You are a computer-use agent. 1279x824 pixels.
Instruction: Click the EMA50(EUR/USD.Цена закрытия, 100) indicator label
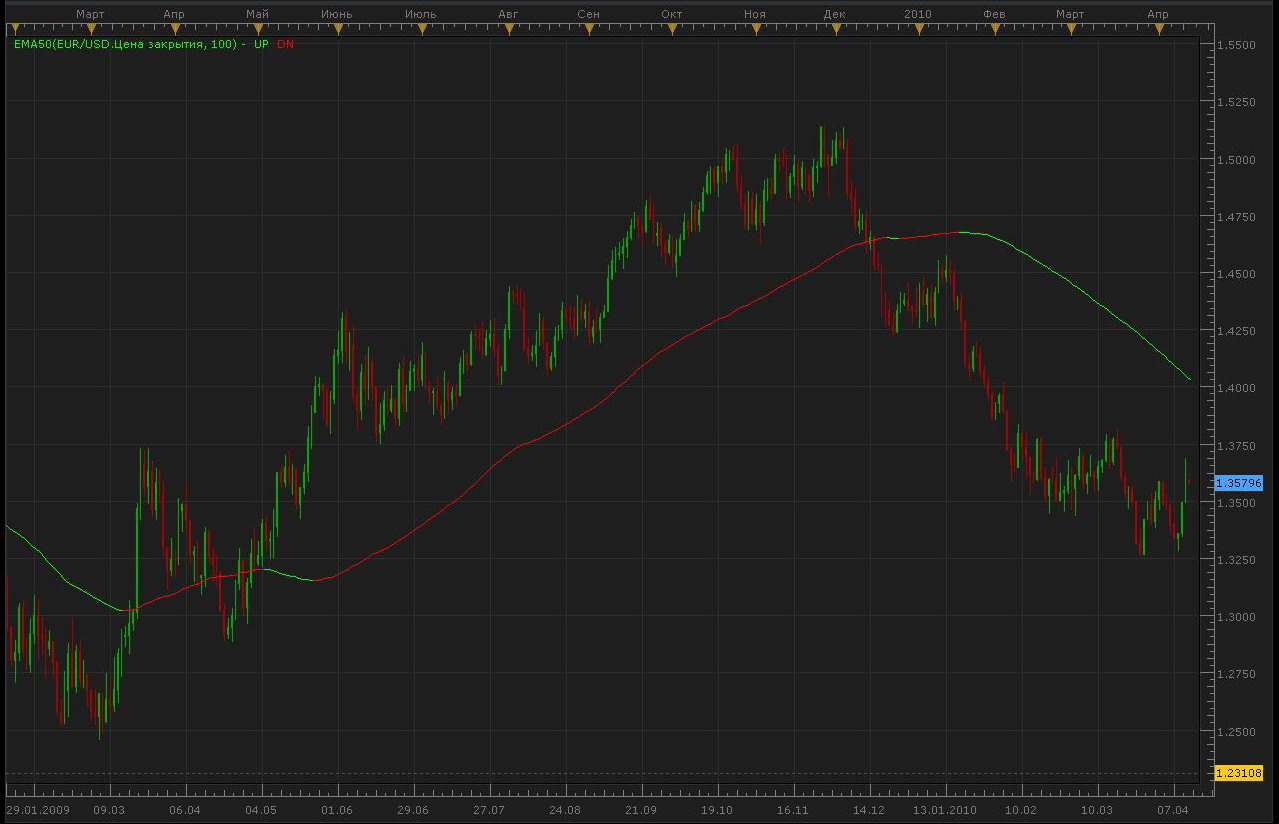coord(125,45)
